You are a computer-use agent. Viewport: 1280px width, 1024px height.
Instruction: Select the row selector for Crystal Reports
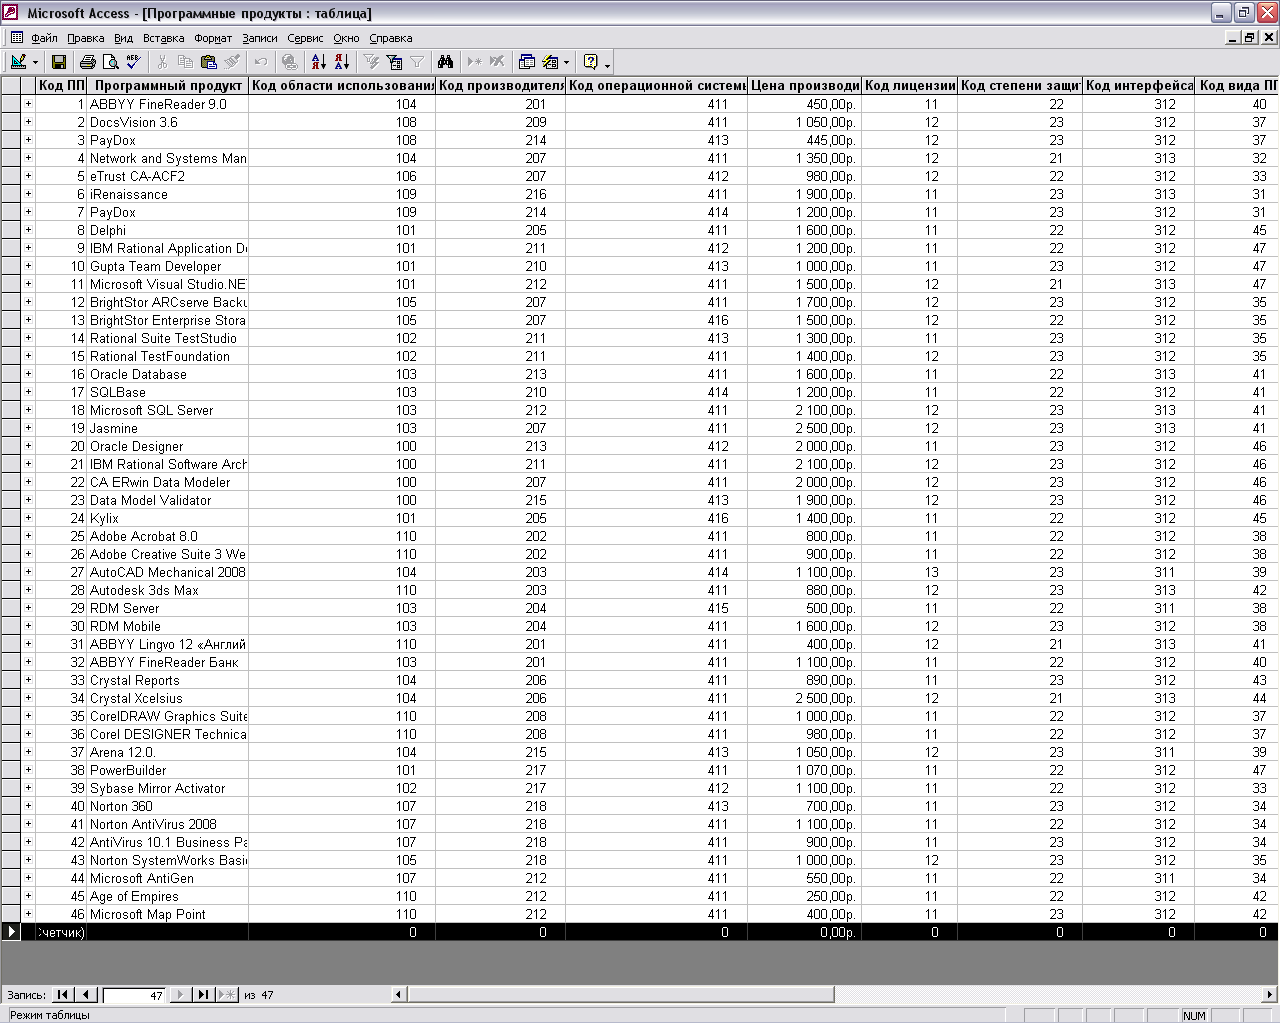[x=10, y=680]
